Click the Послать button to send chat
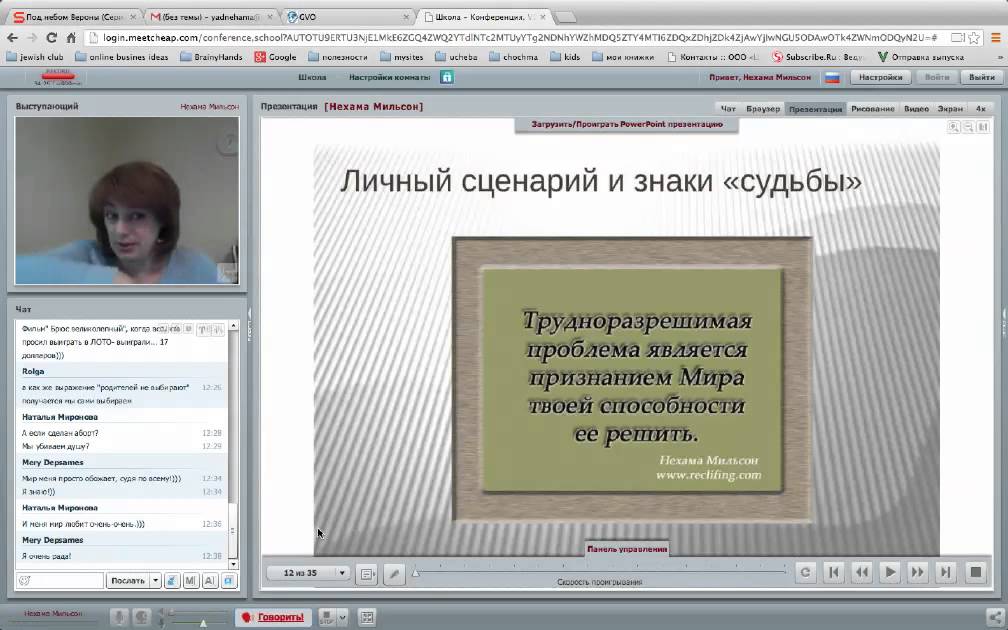1008x630 pixels. tap(127, 580)
